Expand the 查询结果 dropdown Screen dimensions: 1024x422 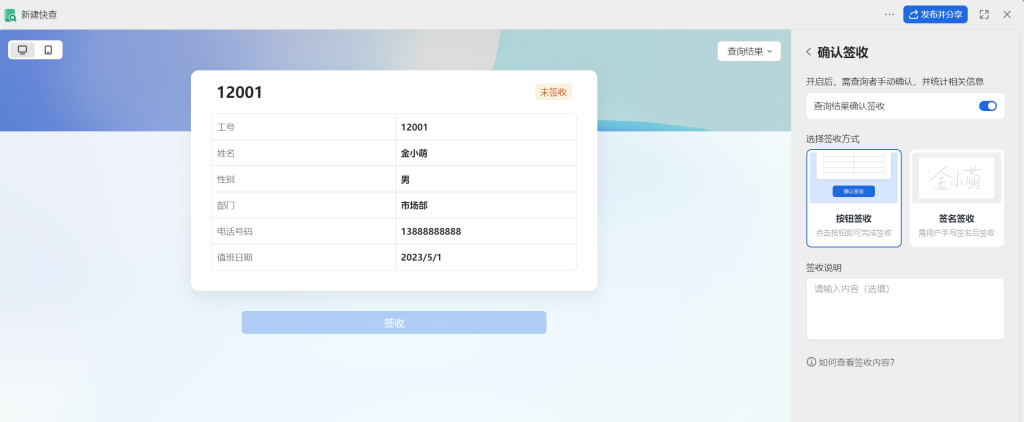coord(749,51)
